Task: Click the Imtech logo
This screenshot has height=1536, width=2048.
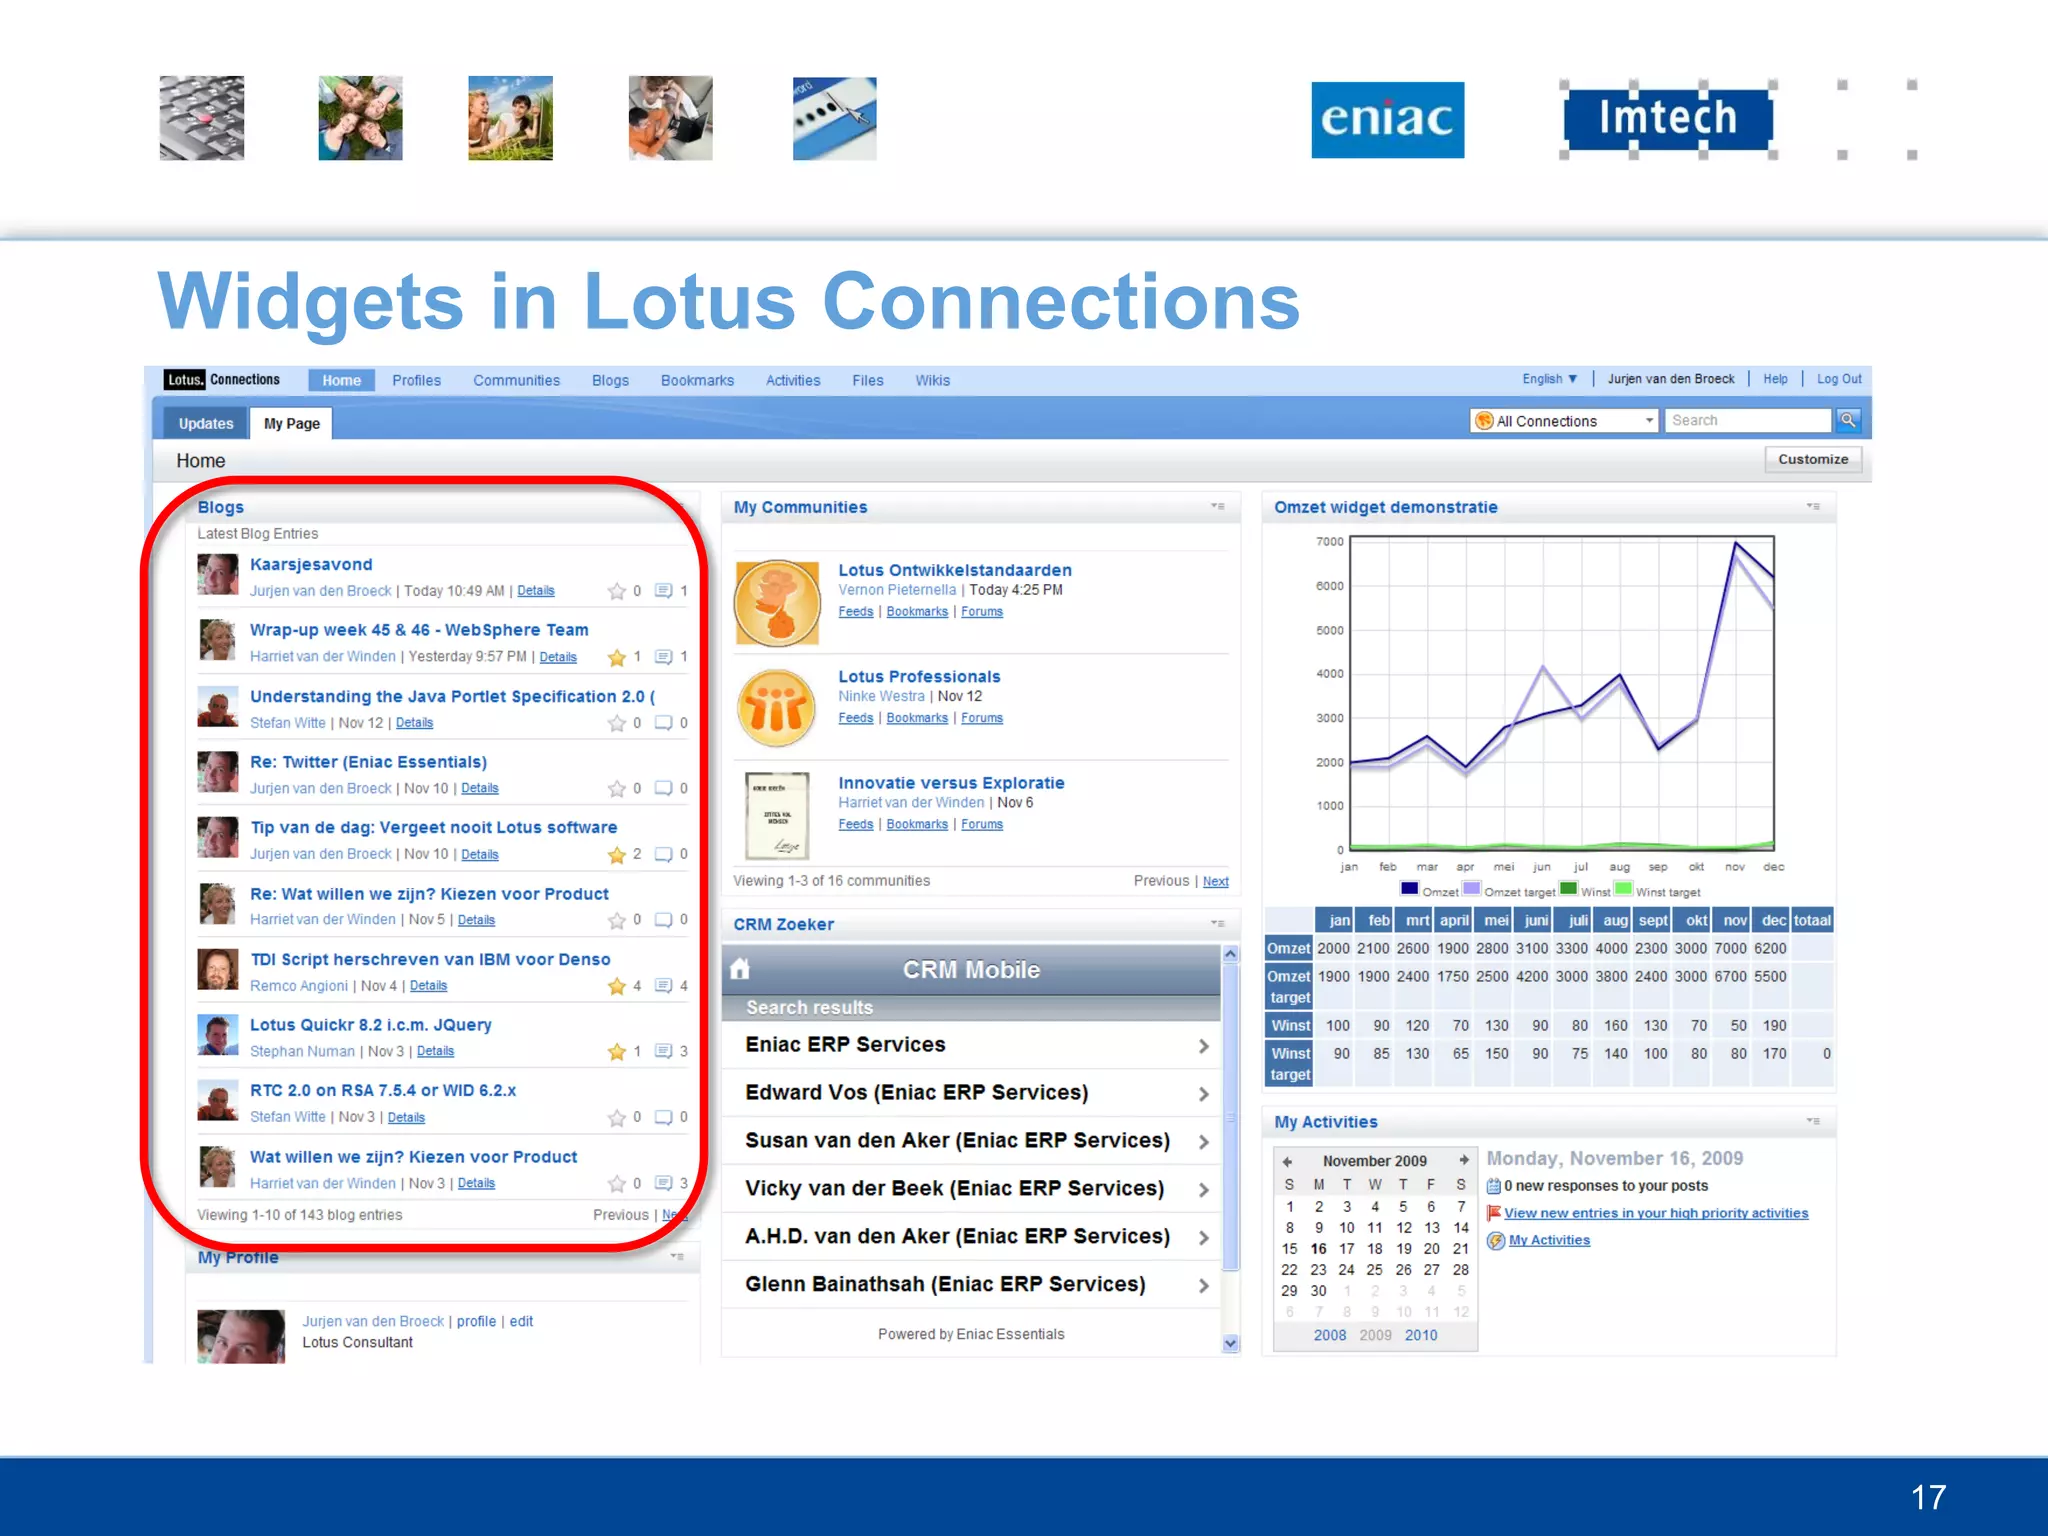Action: (x=1668, y=119)
